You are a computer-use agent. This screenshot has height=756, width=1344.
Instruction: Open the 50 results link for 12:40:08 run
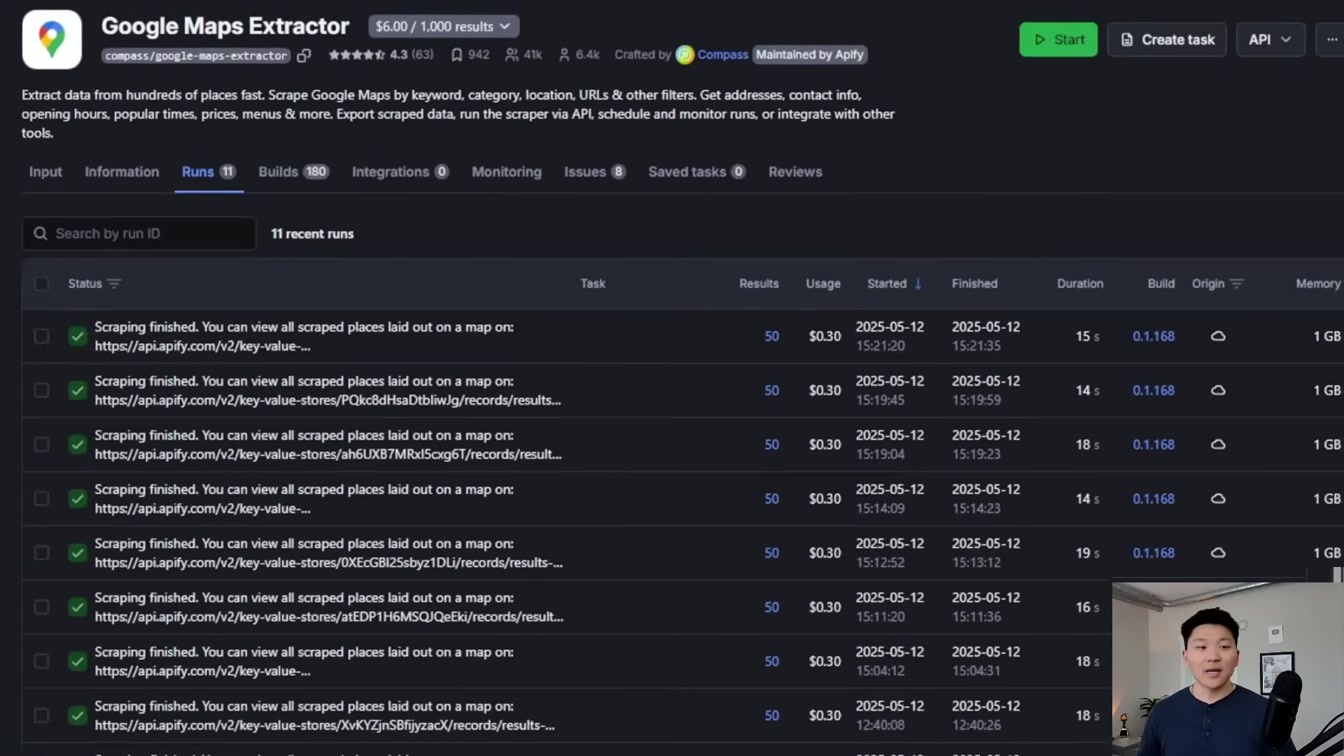772,715
